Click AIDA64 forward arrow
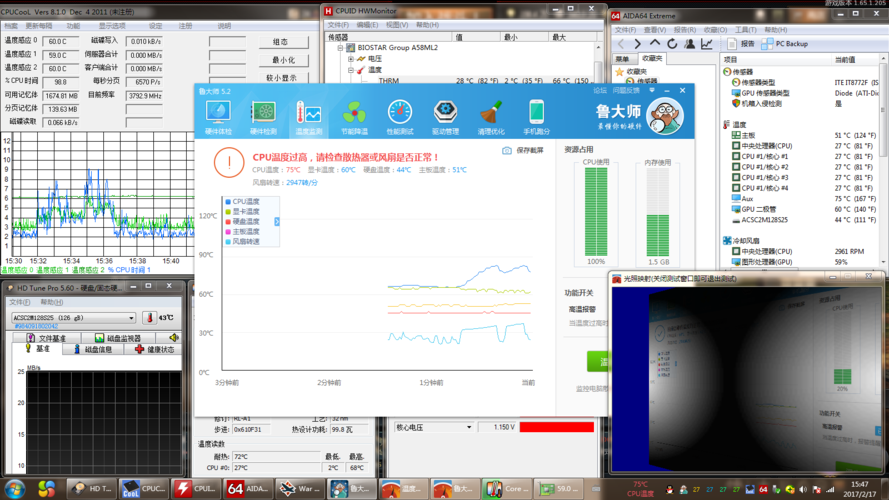 638,44
